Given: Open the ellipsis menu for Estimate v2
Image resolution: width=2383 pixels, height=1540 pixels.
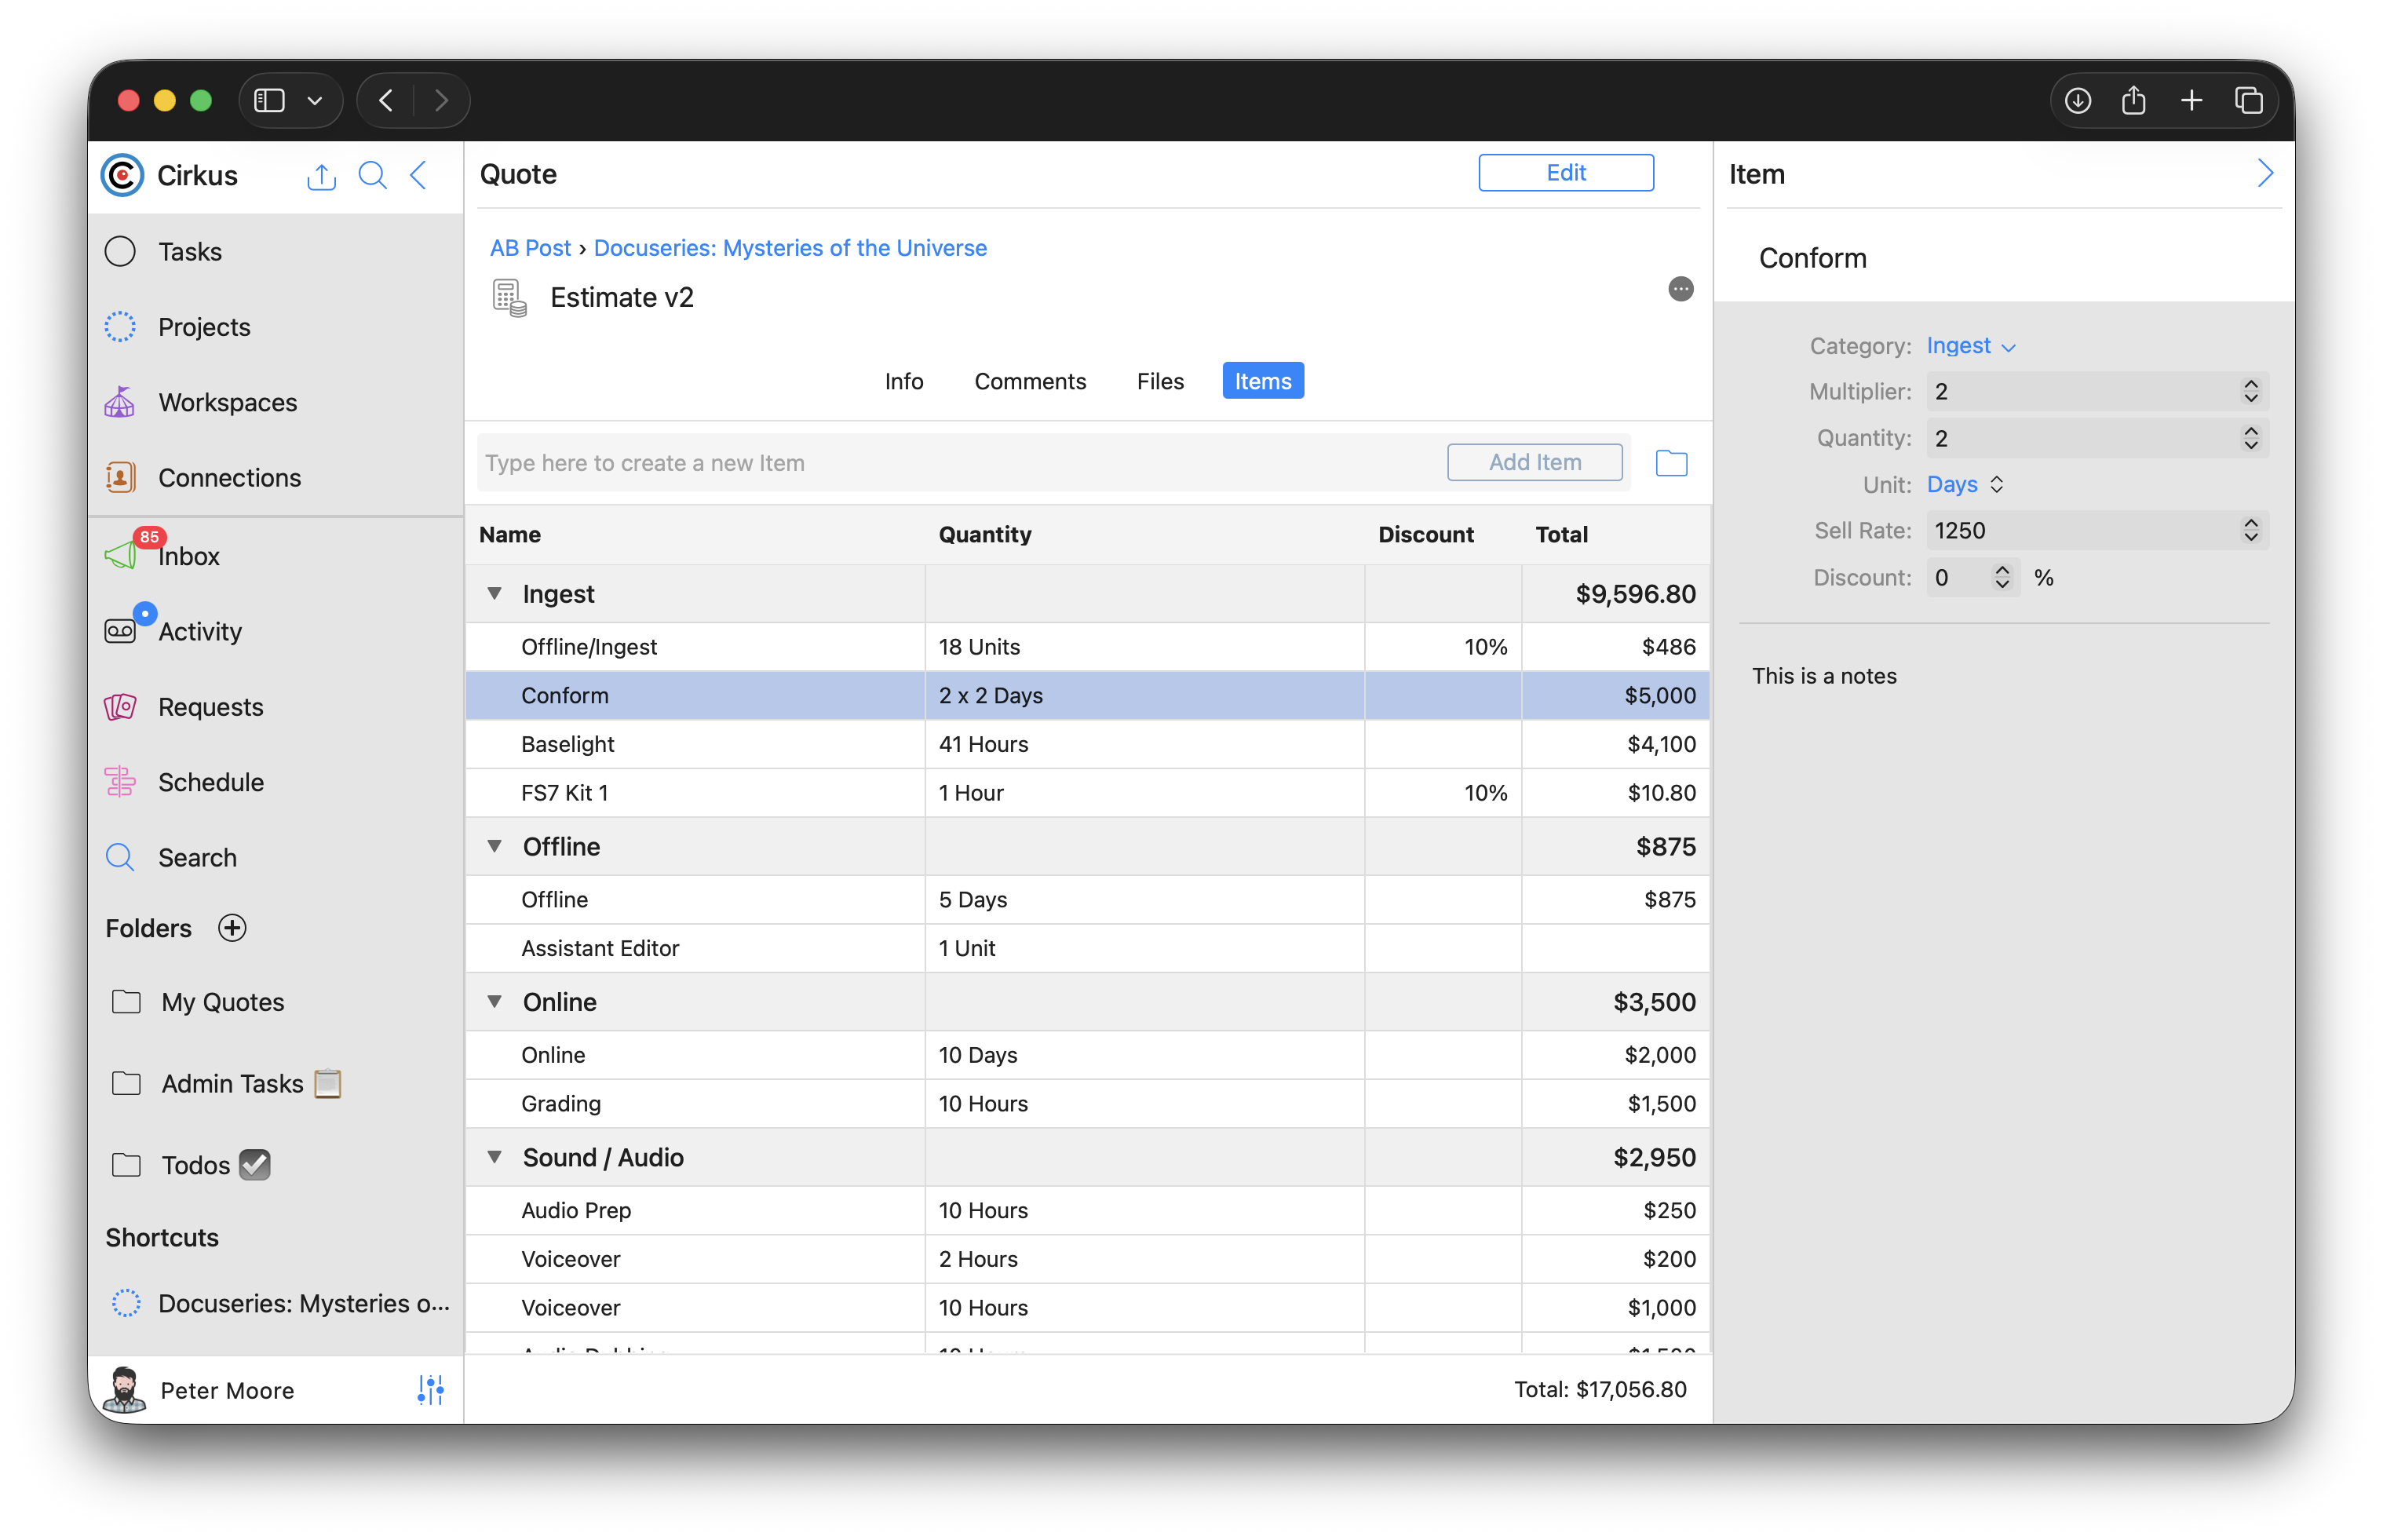Looking at the screenshot, I should (x=1680, y=289).
